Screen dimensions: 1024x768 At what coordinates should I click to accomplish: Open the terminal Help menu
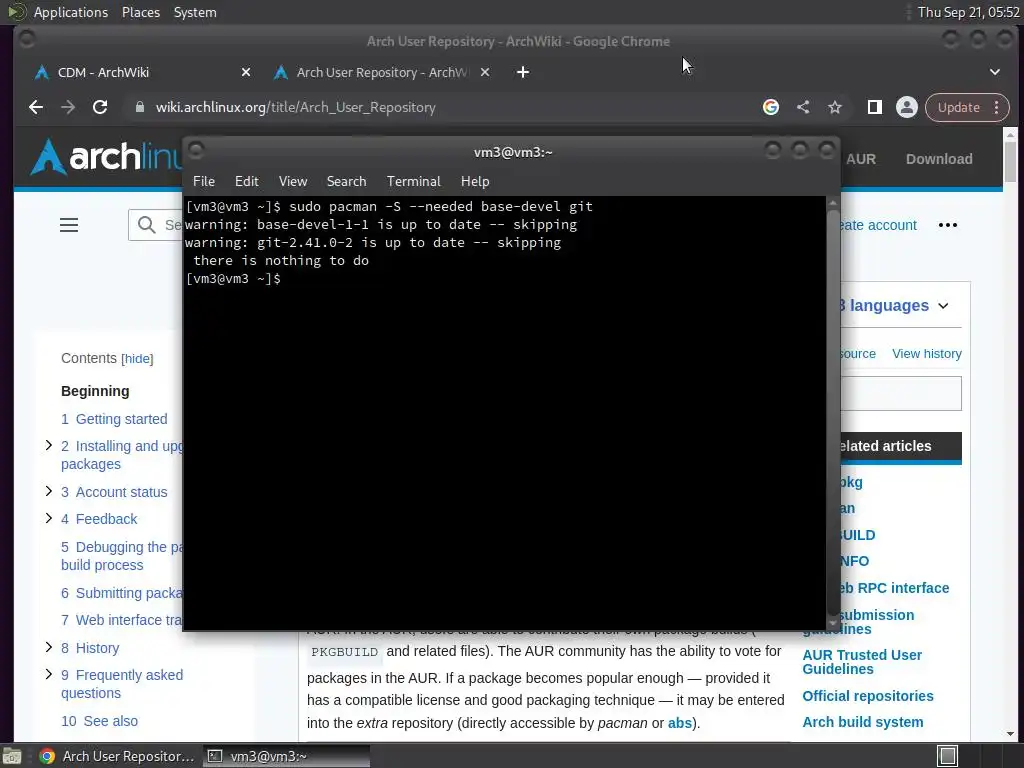click(x=475, y=181)
